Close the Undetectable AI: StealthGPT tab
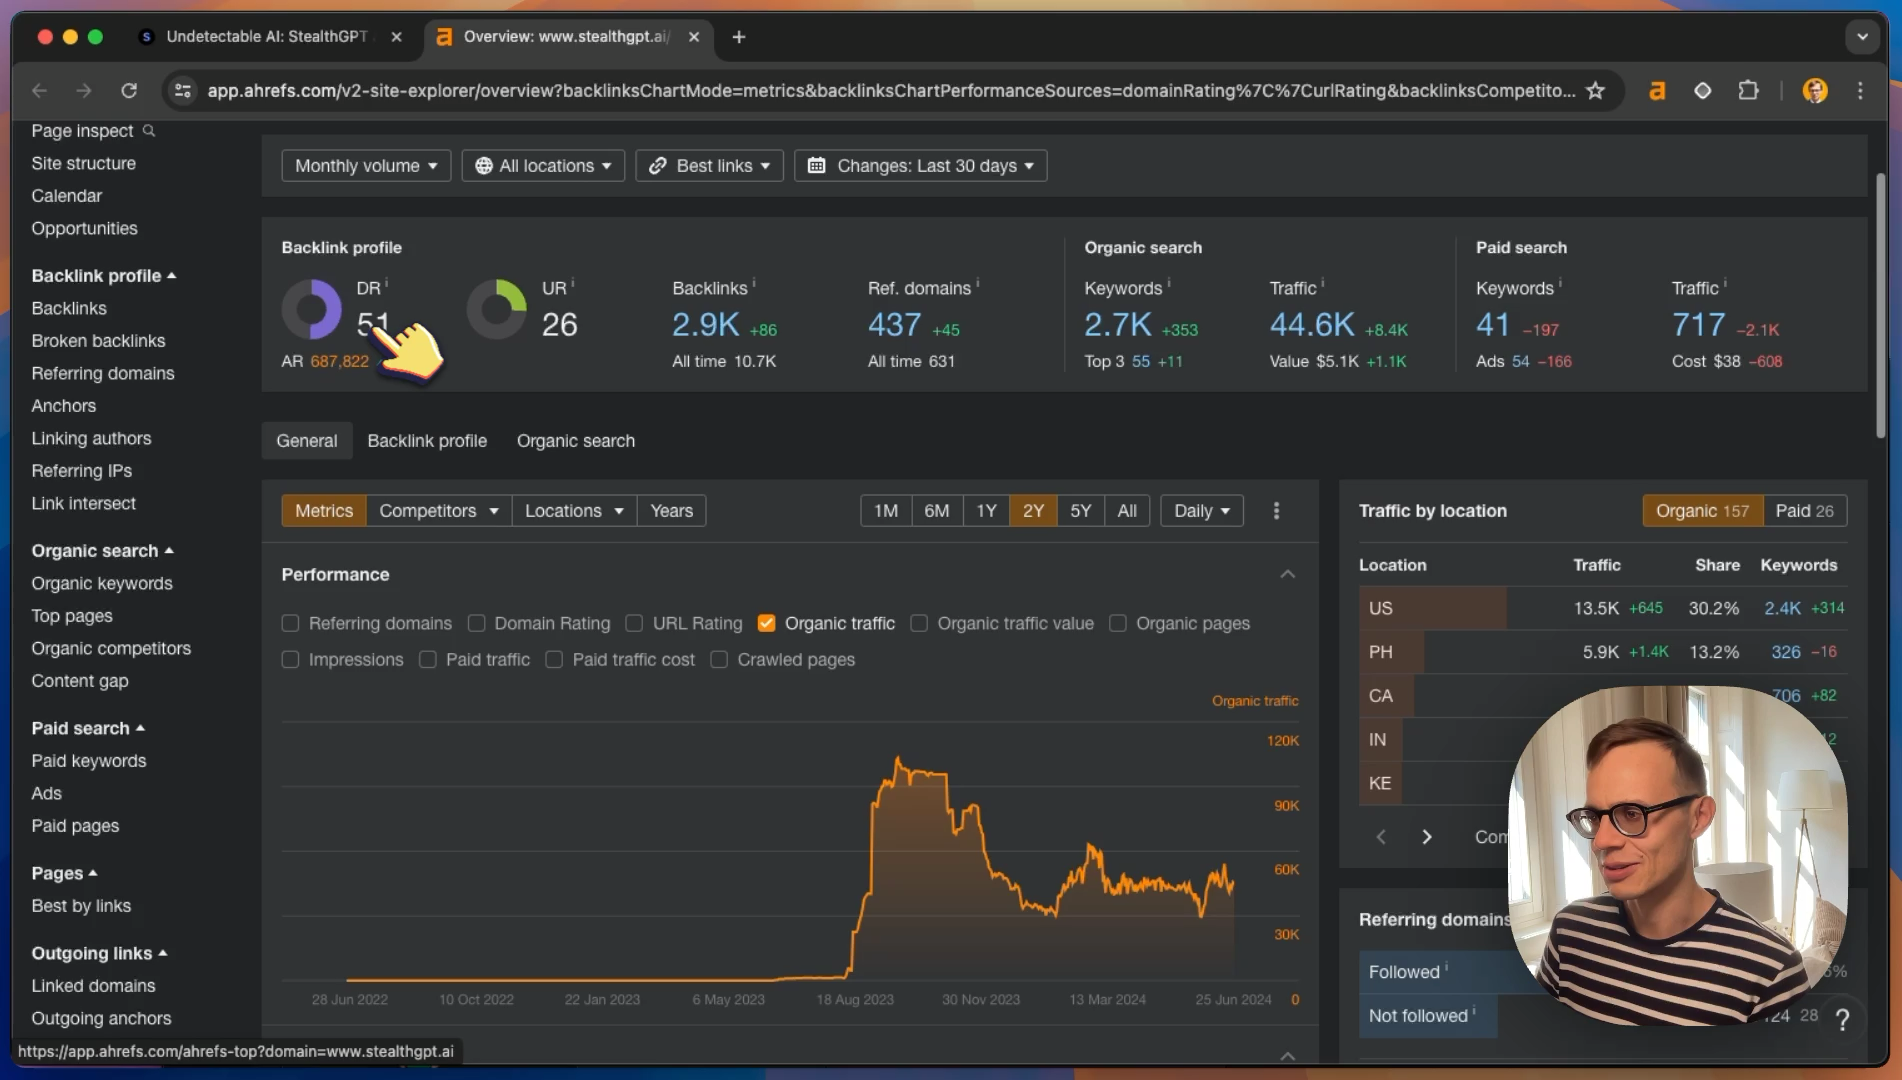 [x=397, y=37]
